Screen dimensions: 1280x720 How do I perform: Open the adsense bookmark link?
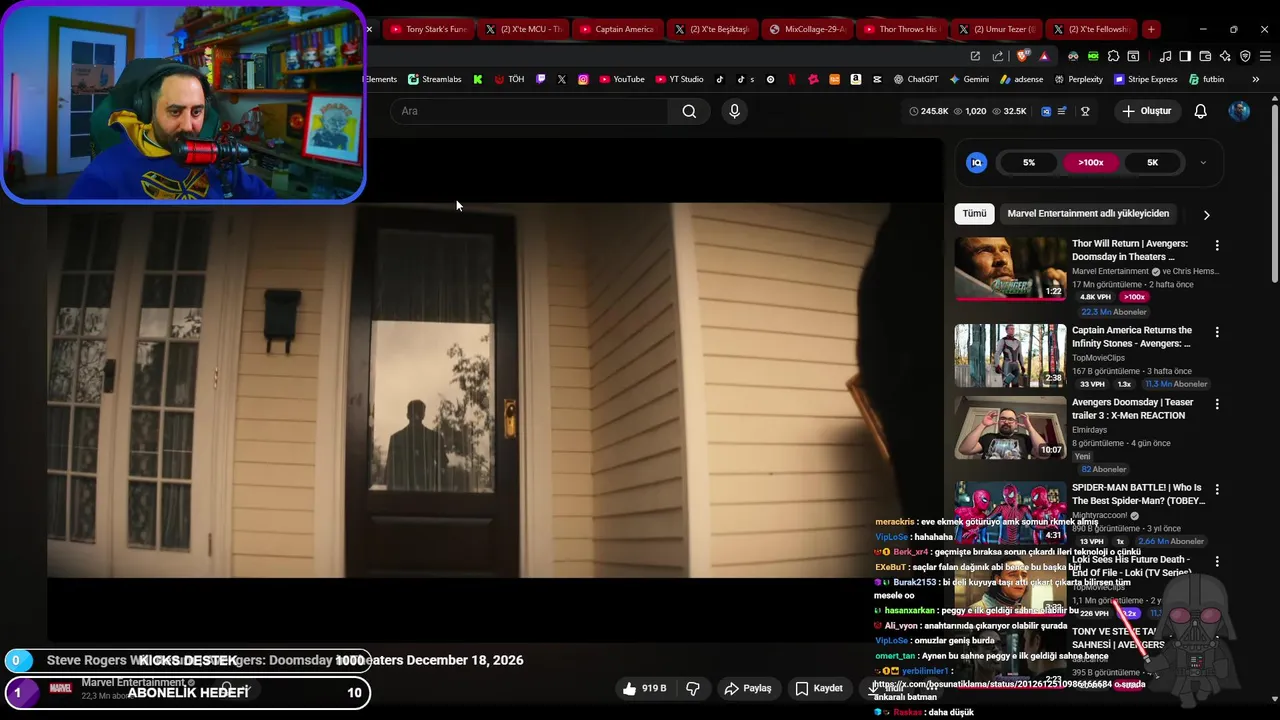tap(1021, 79)
